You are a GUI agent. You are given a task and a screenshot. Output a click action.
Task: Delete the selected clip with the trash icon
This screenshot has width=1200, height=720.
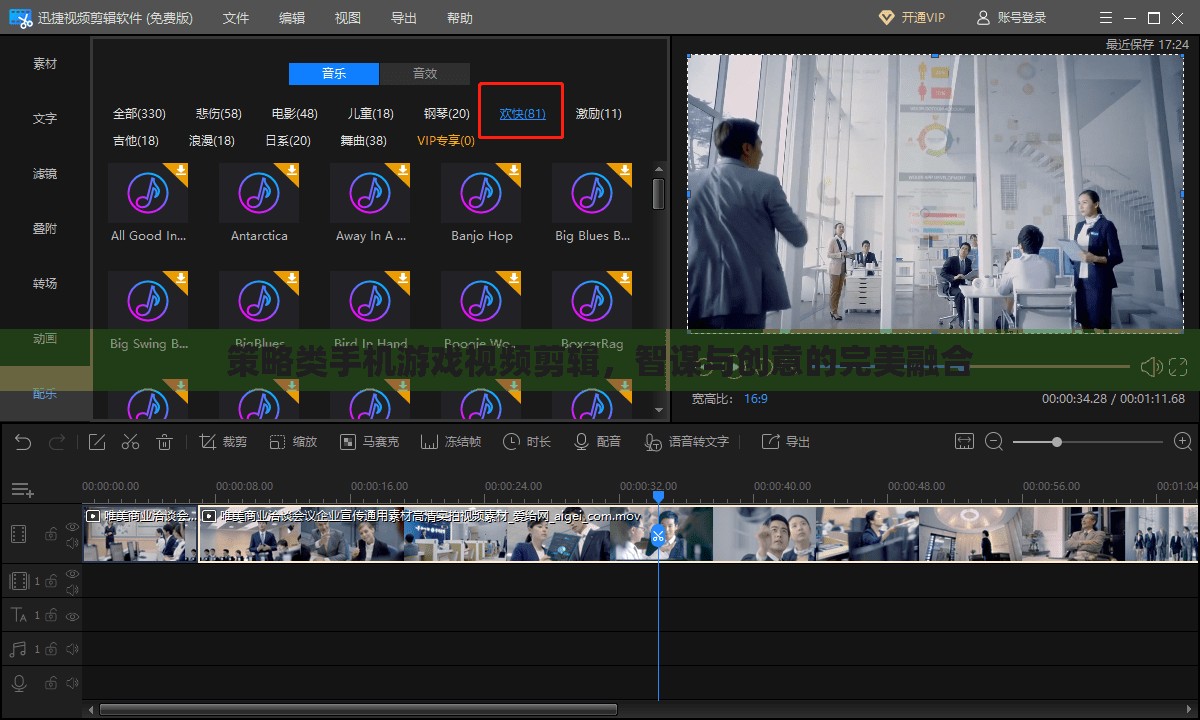(x=165, y=442)
